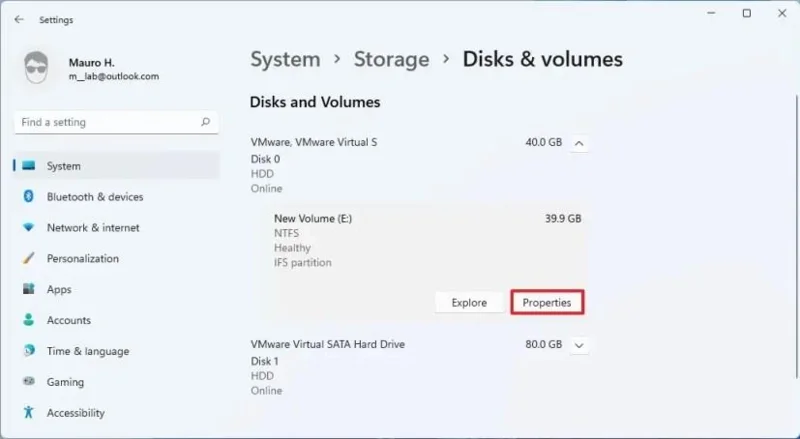Image resolution: width=800 pixels, height=439 pixels.
Task: Click the Accounts person icon
Action: point(29,320)
